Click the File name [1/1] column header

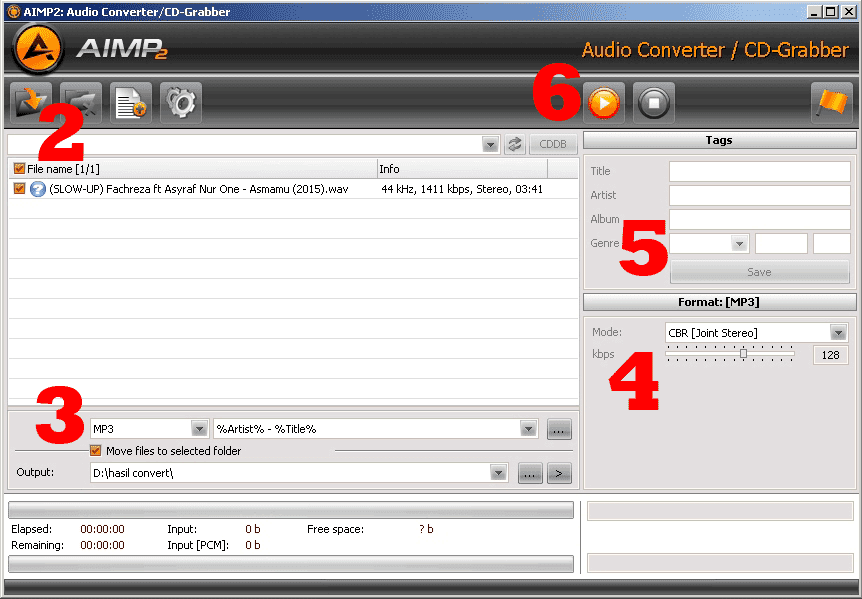(x=192, y=169)
